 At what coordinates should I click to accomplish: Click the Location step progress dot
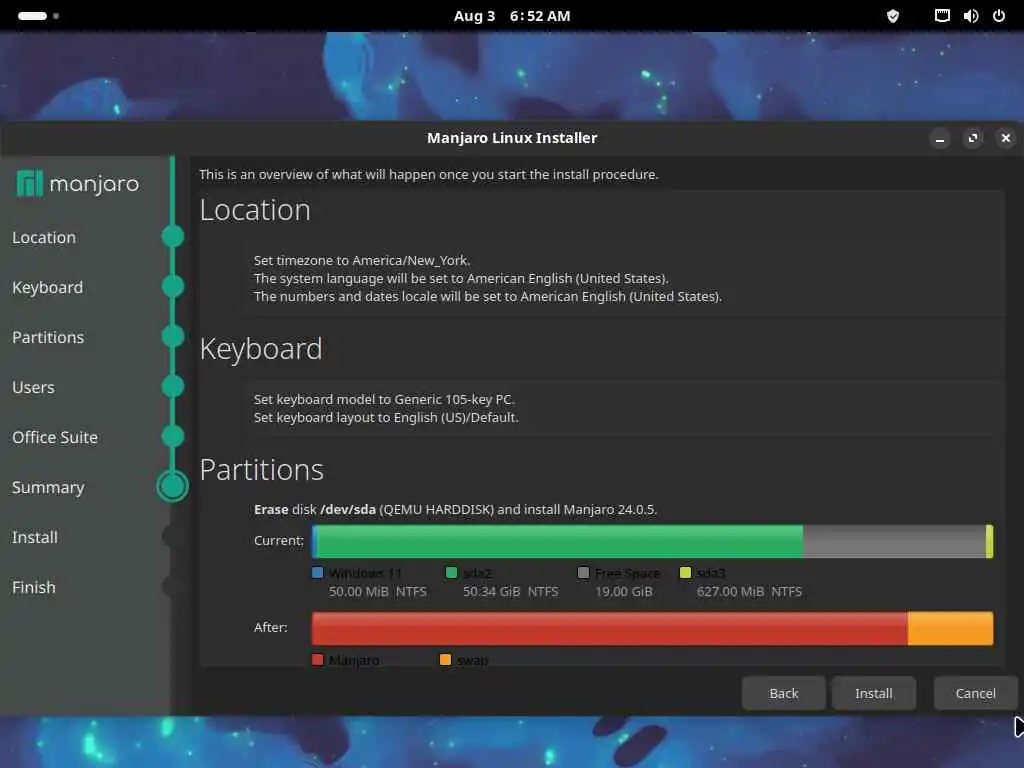pyautogui.click(x=173, y=236)
